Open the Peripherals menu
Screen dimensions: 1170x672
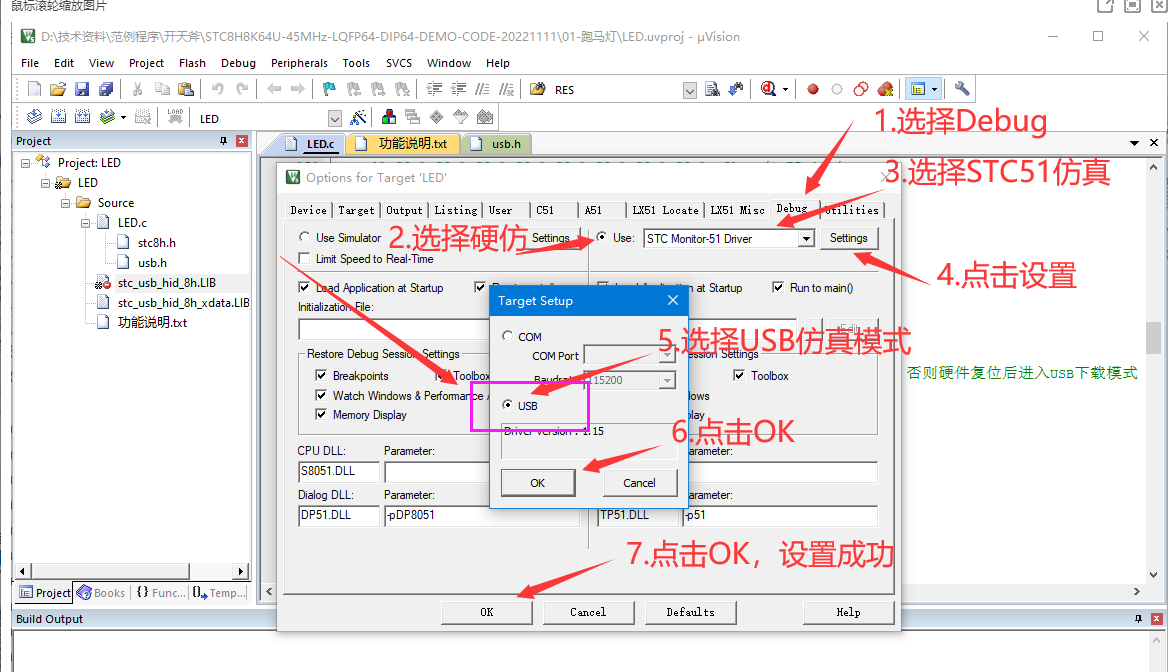pyautogui.click(x=299, y=63)
